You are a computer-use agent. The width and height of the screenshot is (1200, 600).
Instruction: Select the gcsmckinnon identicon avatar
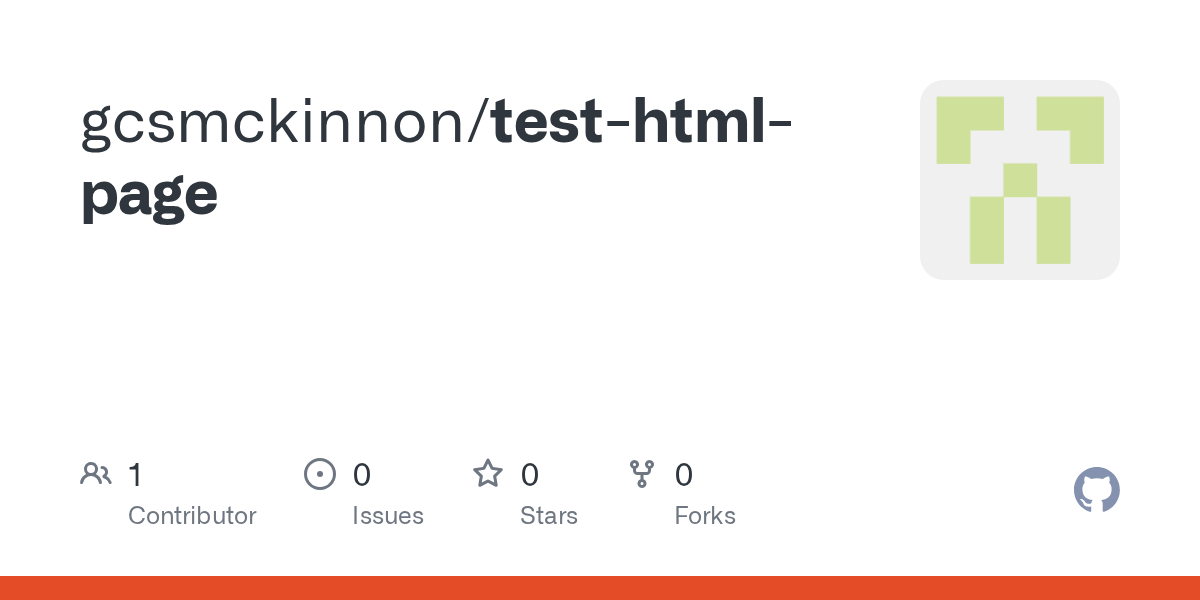[1019, 180]
